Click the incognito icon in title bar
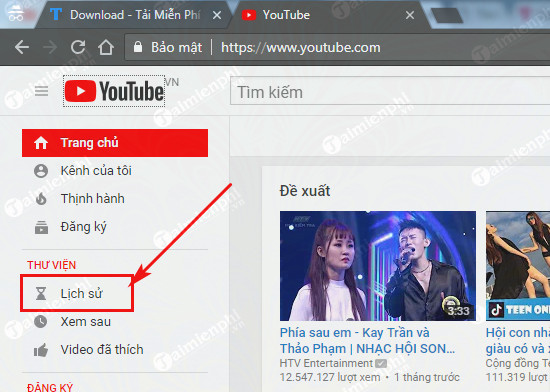Viewport: 550px width, 392px height. point(16,13)
